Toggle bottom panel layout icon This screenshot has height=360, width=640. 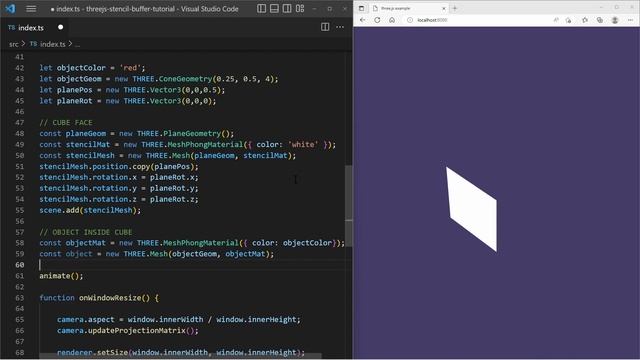pyautogui.click(x=274, y=9)
